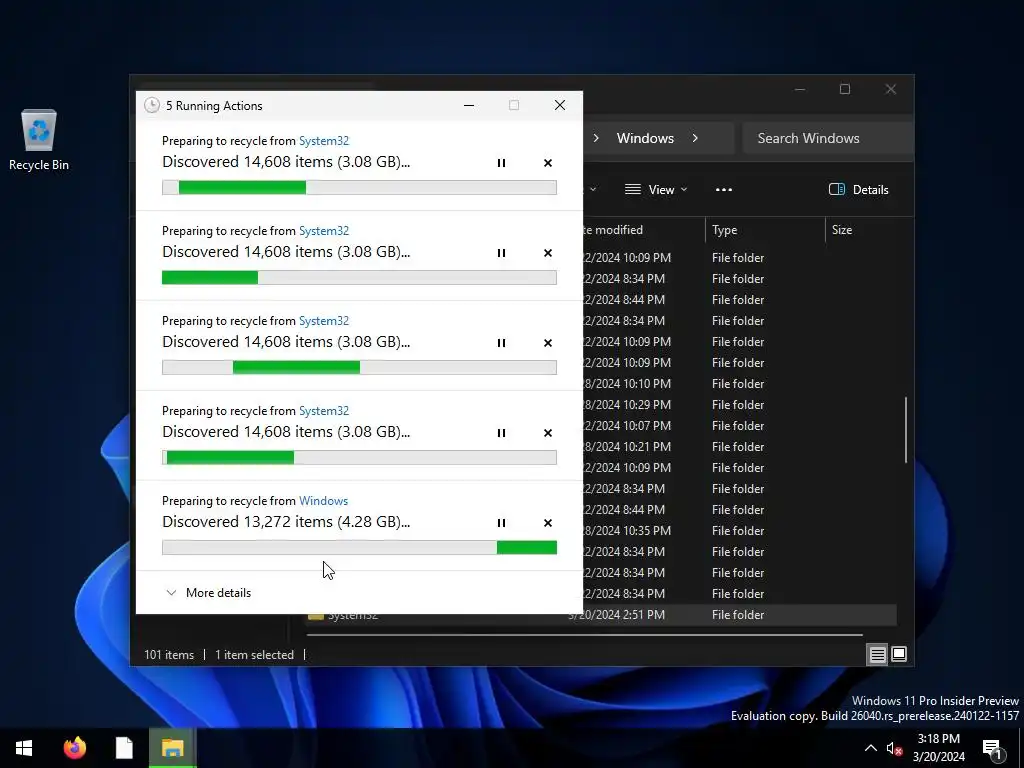Pause the second System32 recycle action
Image resolution: width=1024 pixels, height=768 pixels.
tap(501, 253)
